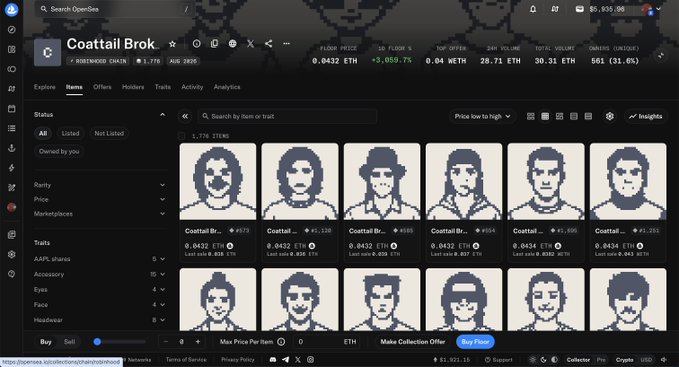Open the Insights button
Screen dimensions: 679x367
[x=645, y=116]
